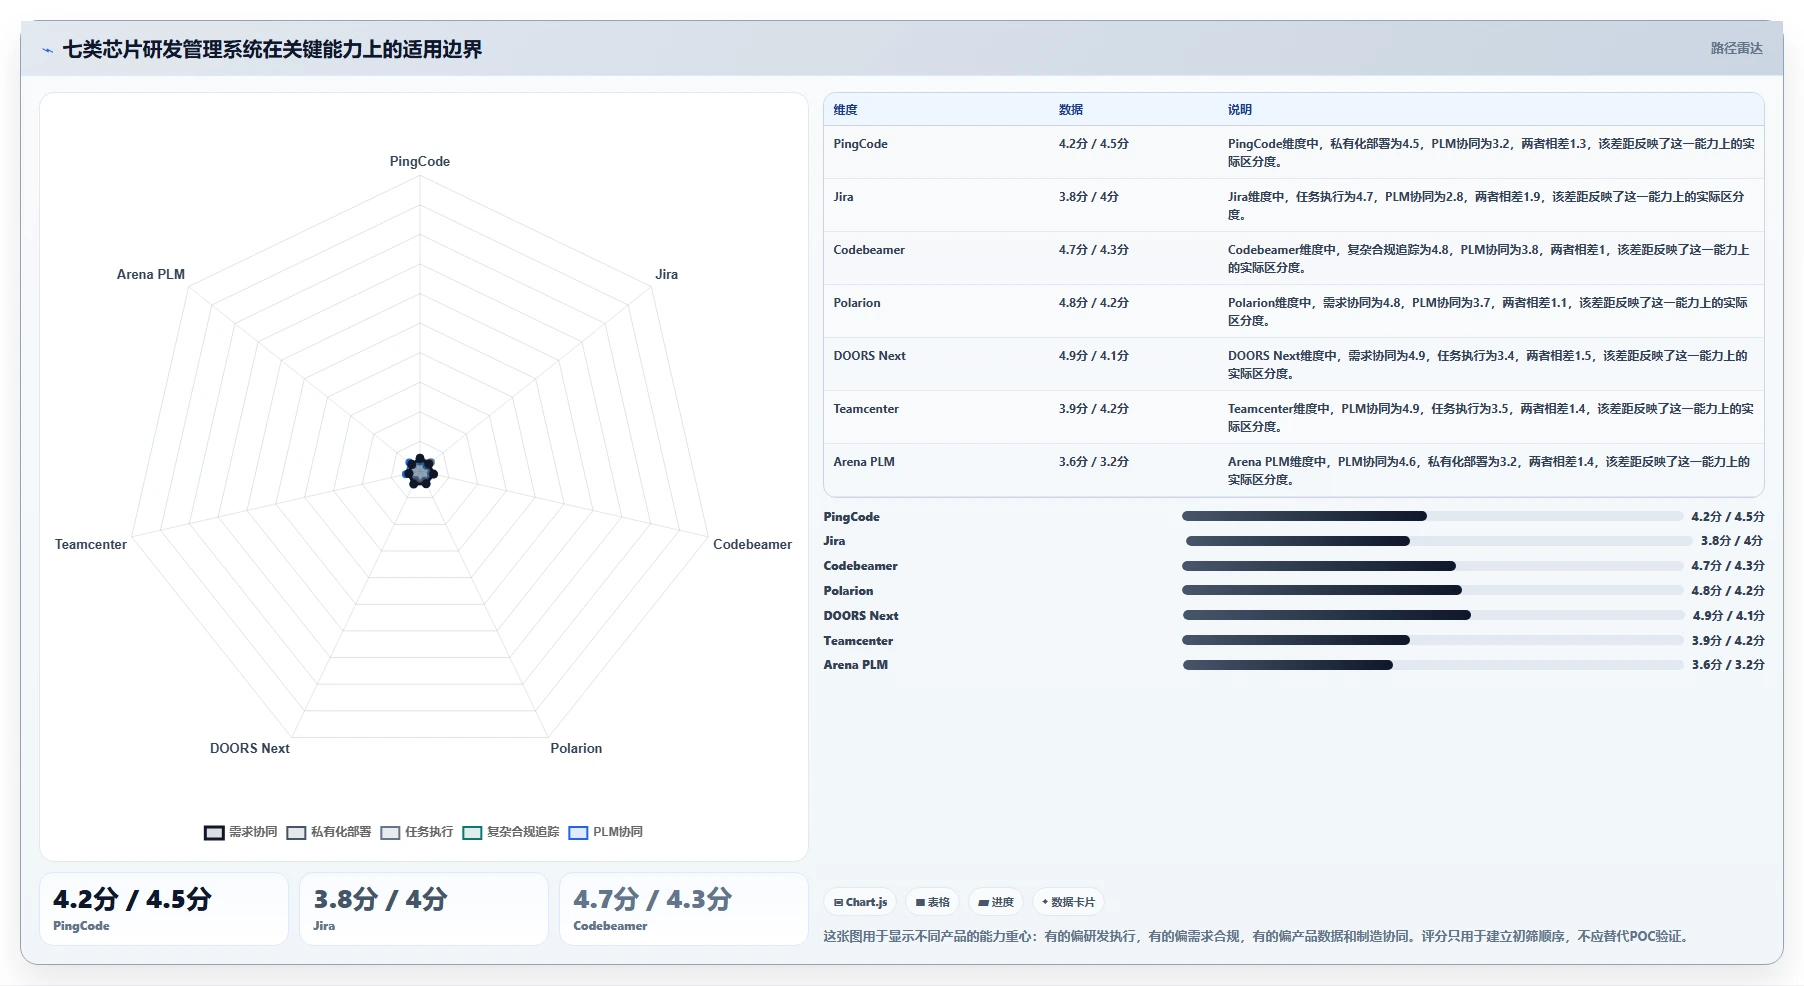Viewport: 1804px width, 986px height.
Task: Click the Teamcenter axis label on the radar
Action: (91, 545)
